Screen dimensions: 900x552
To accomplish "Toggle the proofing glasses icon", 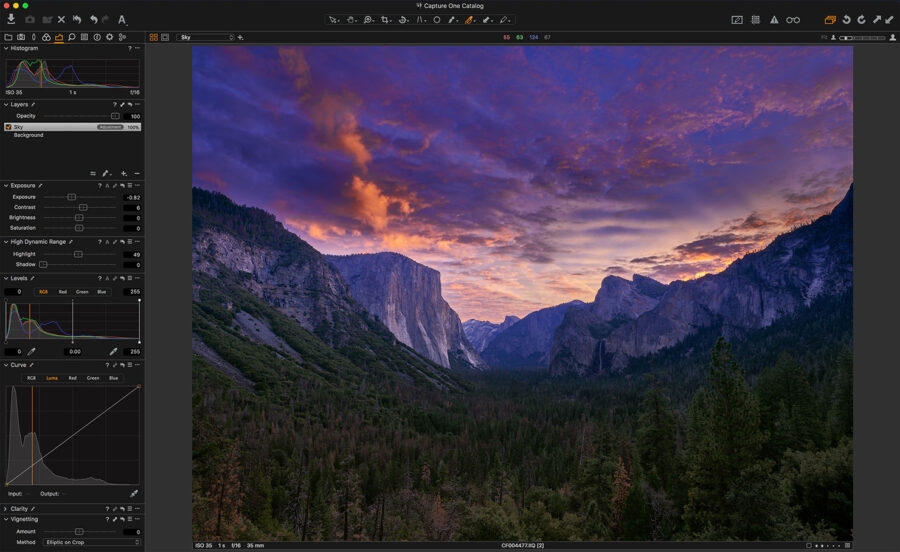I will (x=793, y=20).
